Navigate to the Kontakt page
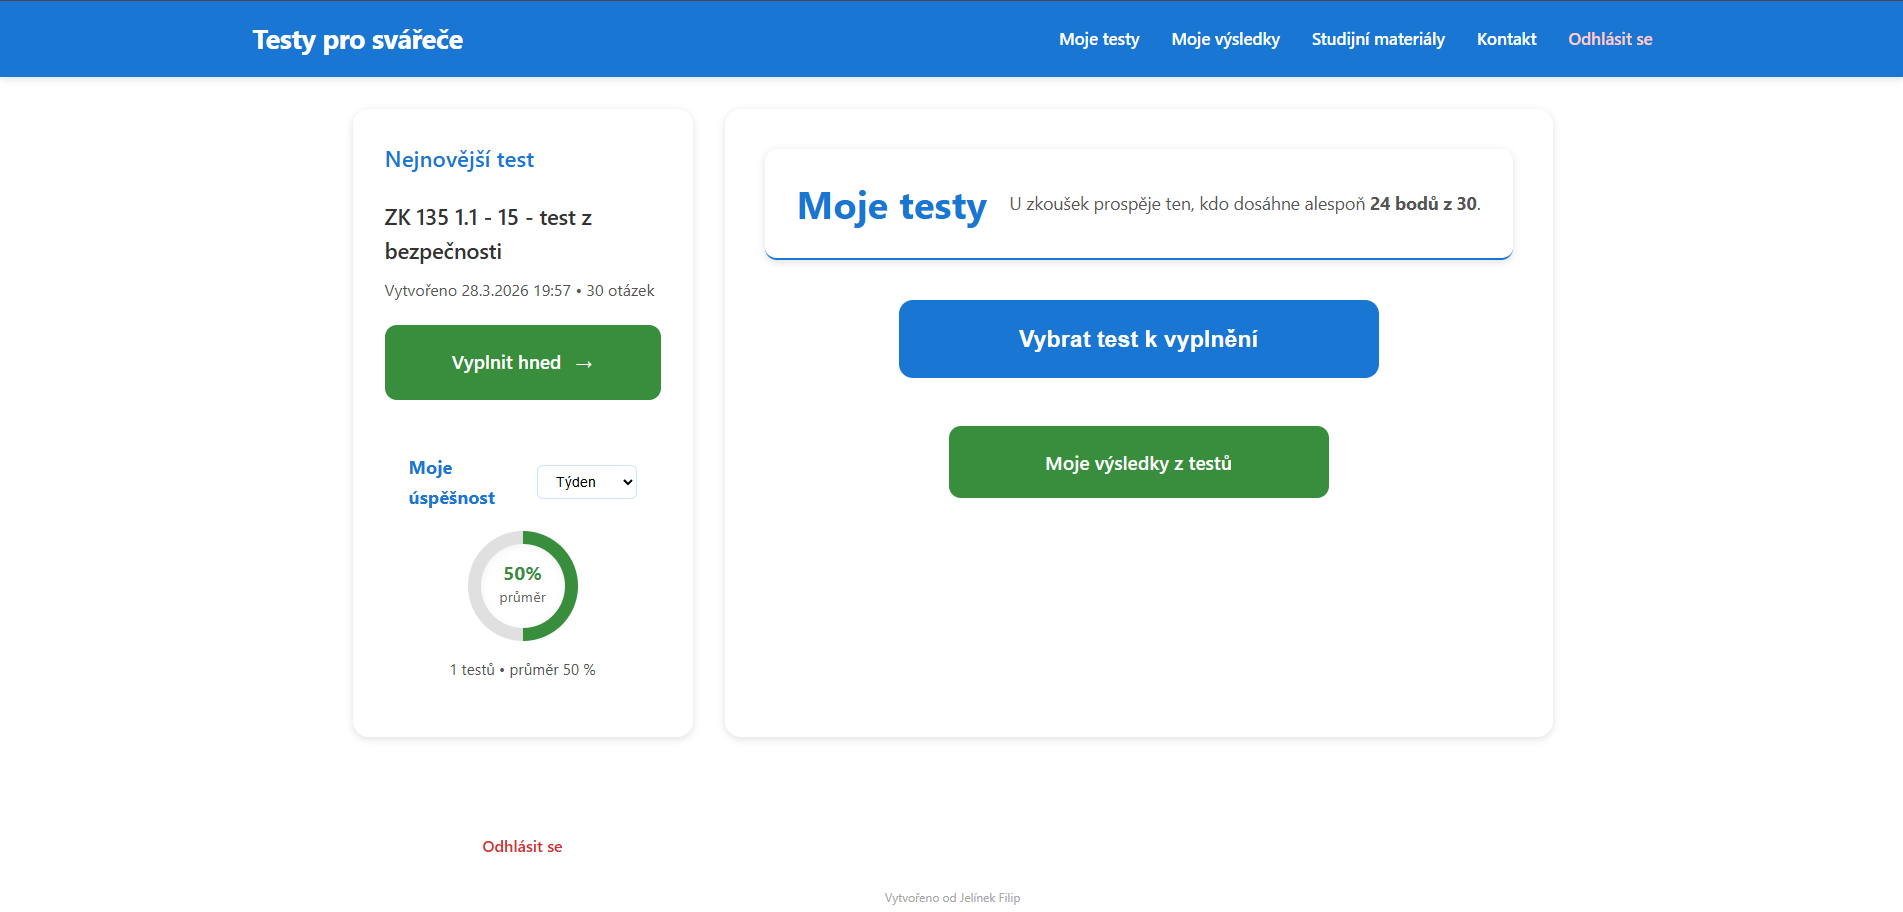 [x=1506, y=39]
